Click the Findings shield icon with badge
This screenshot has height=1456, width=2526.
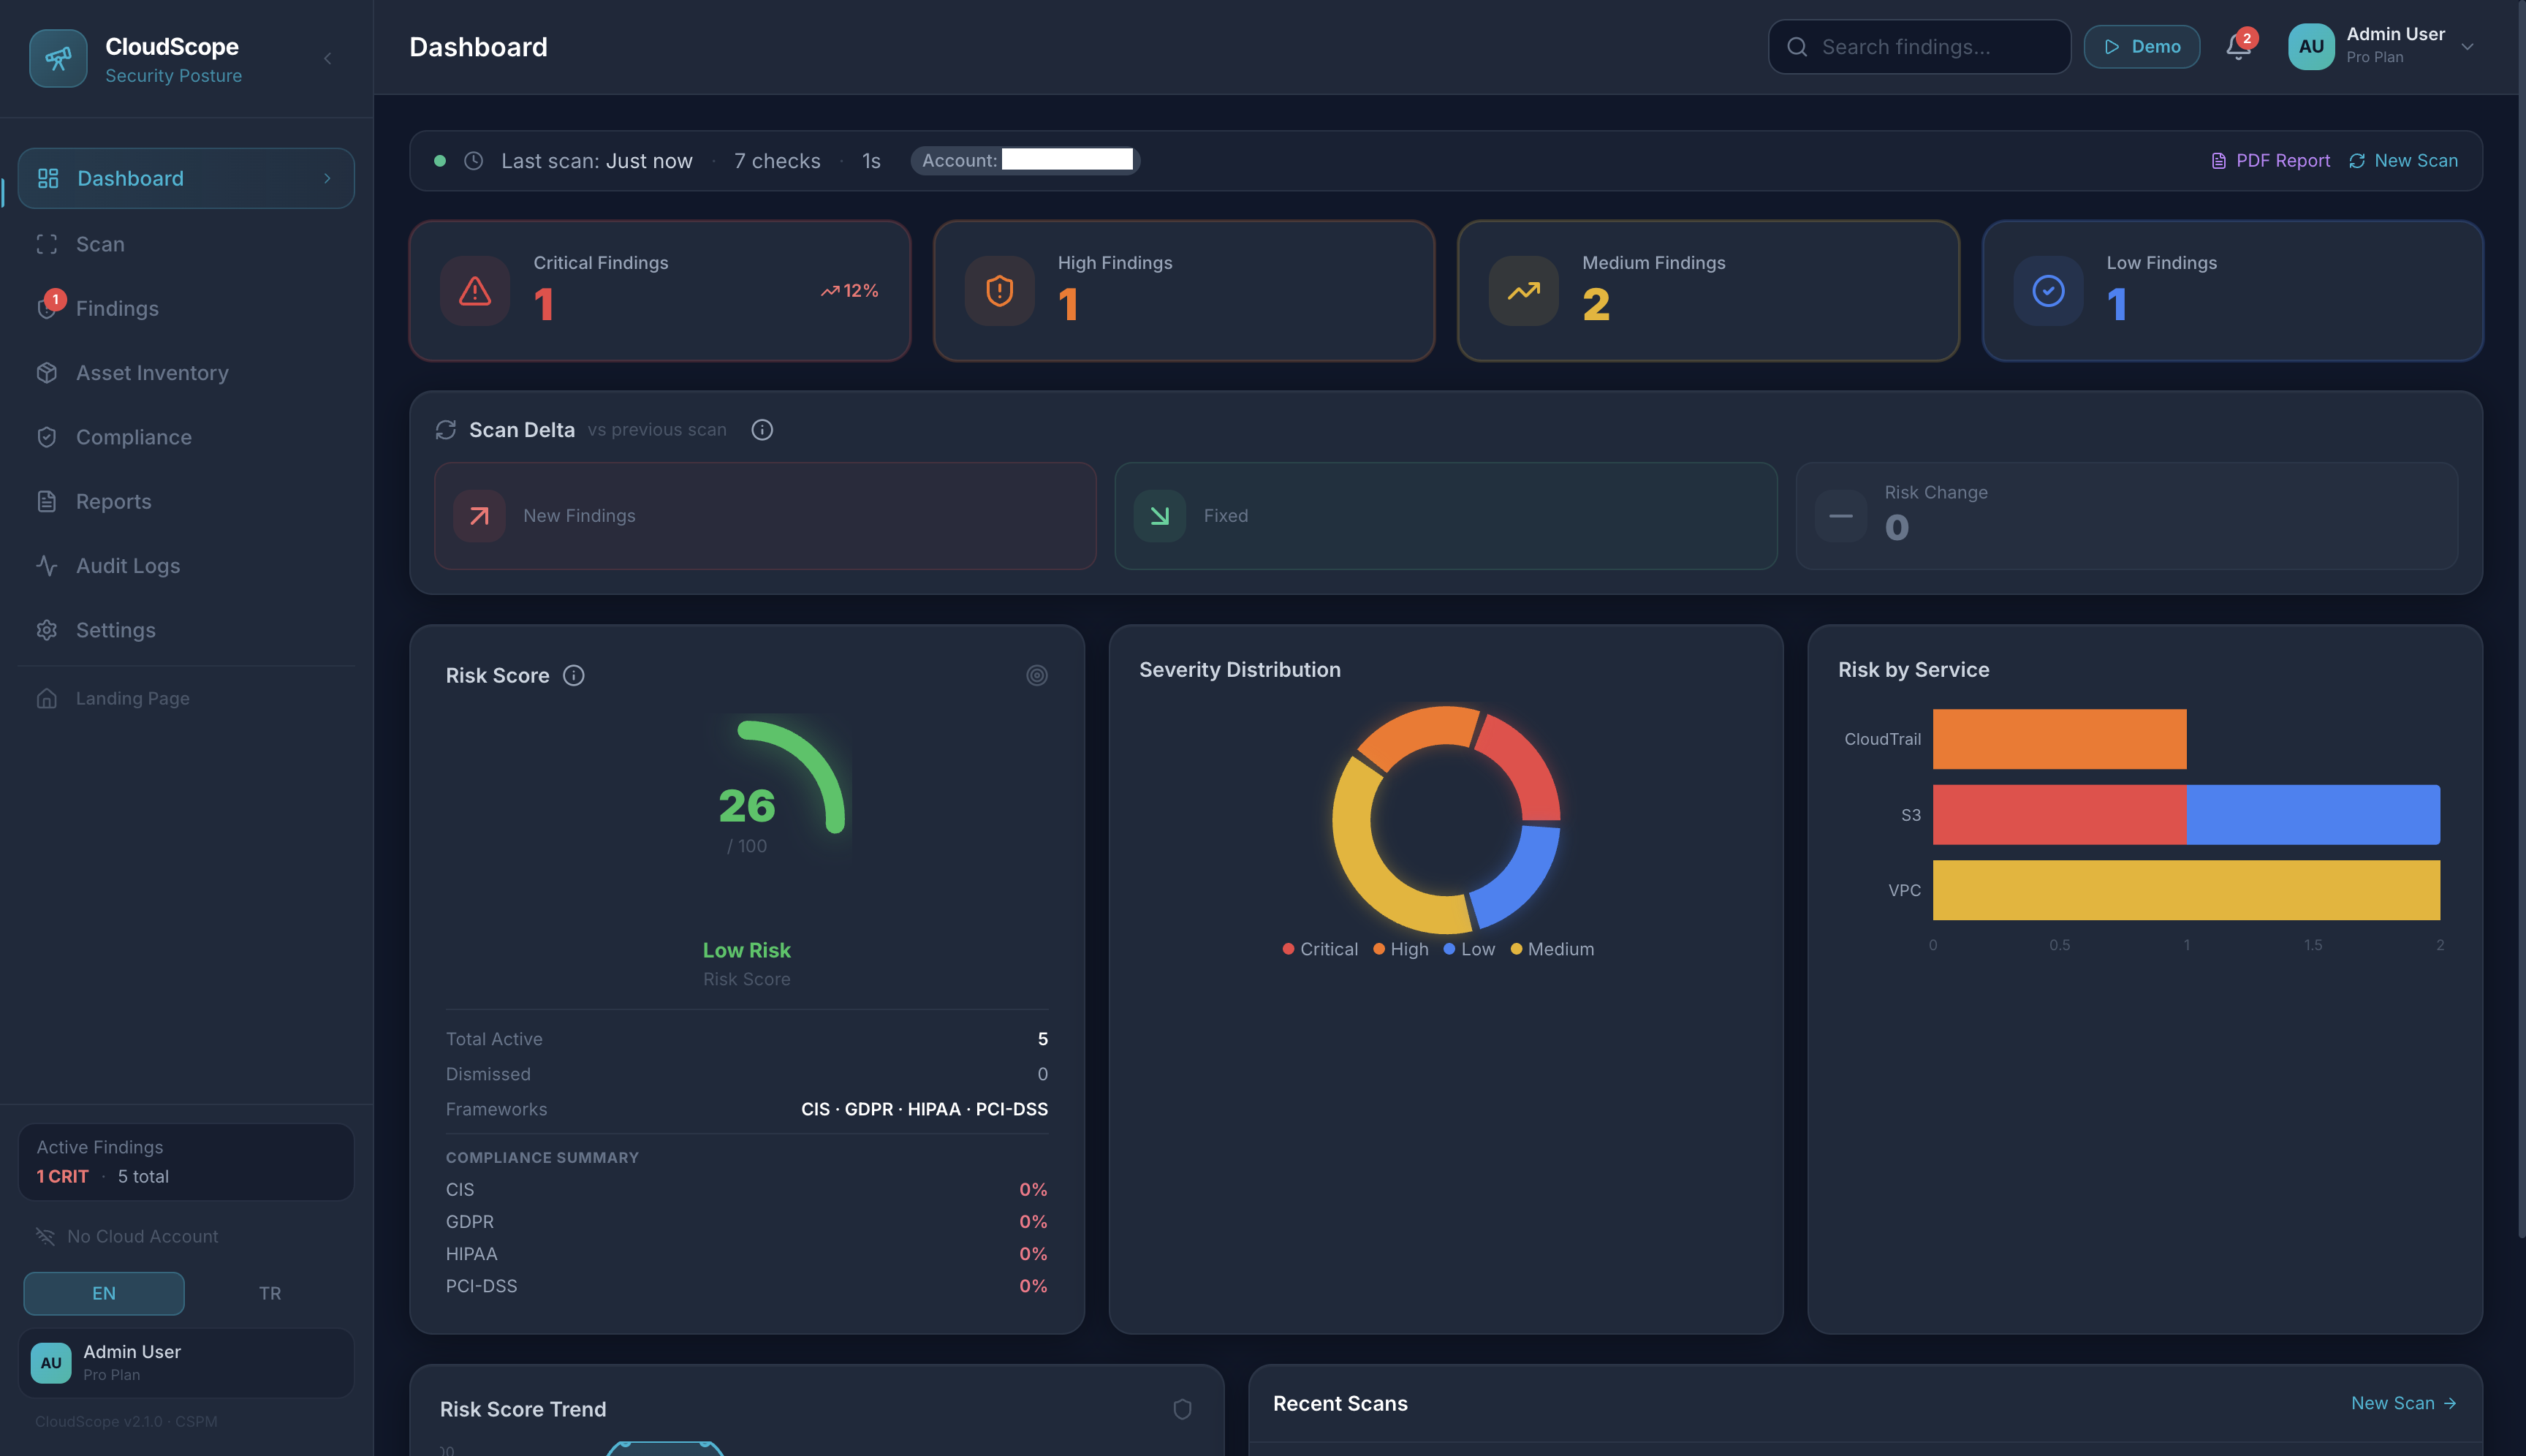(x=48, y=306)
